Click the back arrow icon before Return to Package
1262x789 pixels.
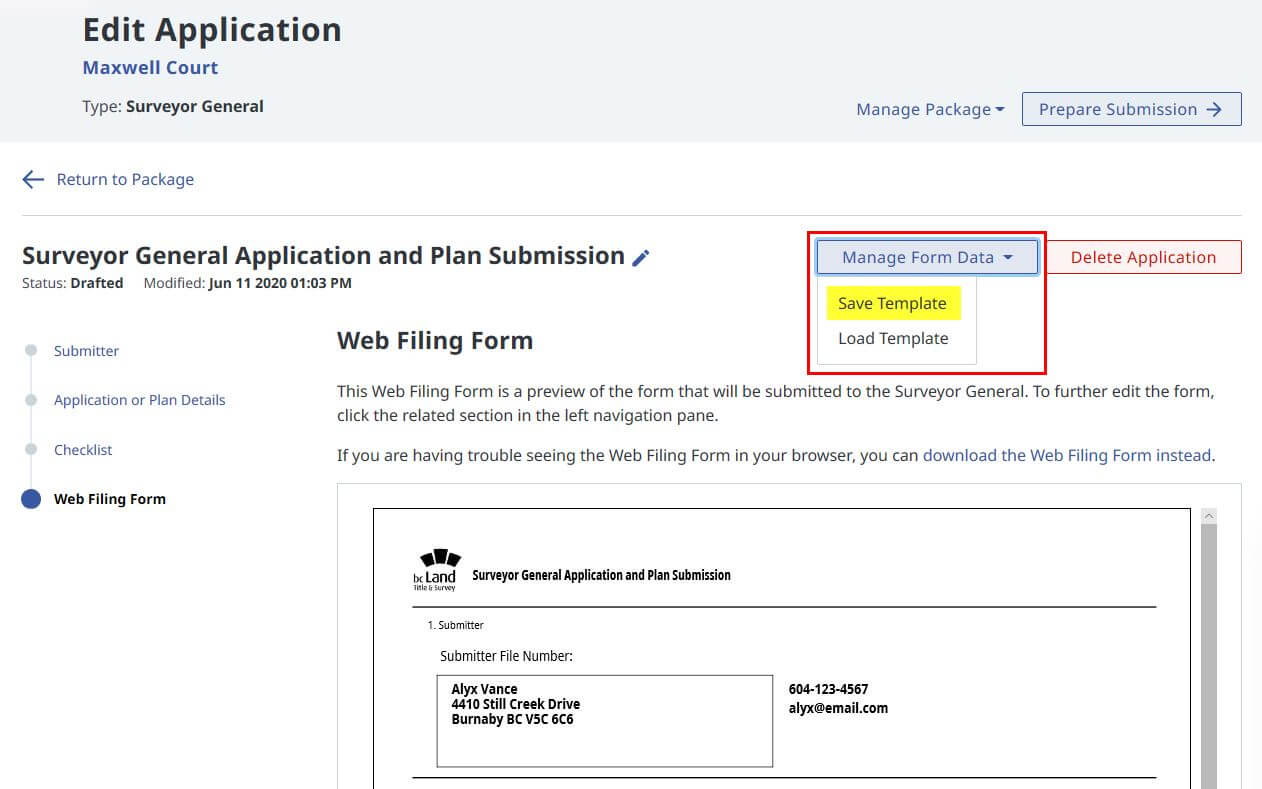[x=33, y=180]
